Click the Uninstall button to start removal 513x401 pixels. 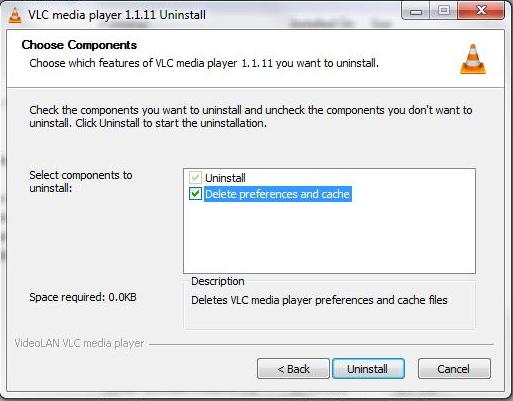[x=368, y=369]
